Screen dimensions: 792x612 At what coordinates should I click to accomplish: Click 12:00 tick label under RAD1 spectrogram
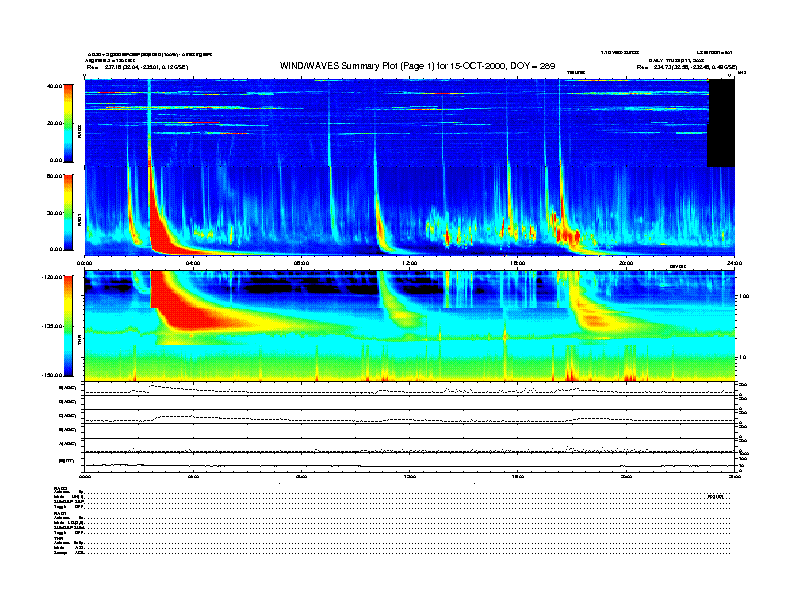click(410, 263)
